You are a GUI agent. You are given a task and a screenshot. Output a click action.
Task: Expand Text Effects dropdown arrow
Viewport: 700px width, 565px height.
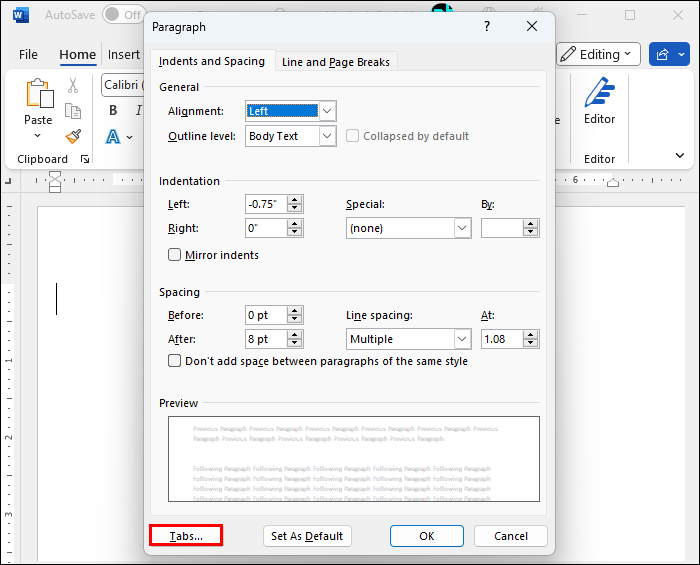[x=129, y=137]
